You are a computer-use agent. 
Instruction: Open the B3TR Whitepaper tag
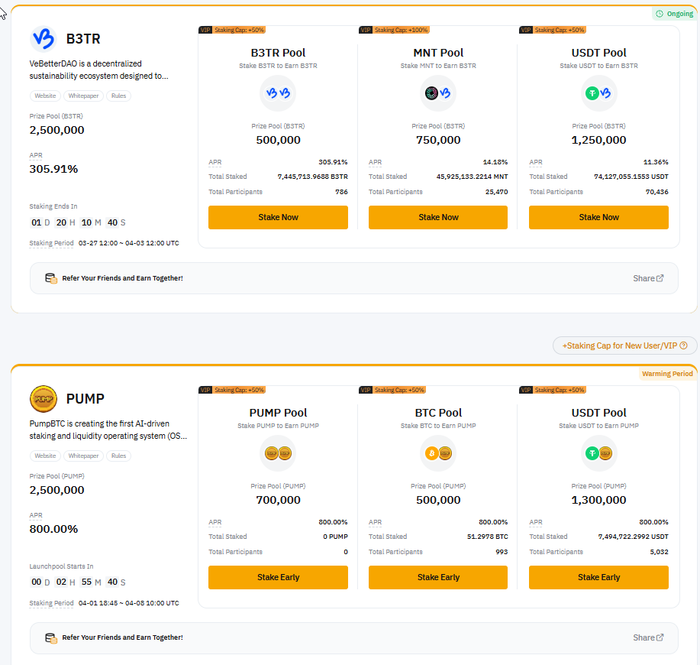pyautogui.click(x=83, y=96)
